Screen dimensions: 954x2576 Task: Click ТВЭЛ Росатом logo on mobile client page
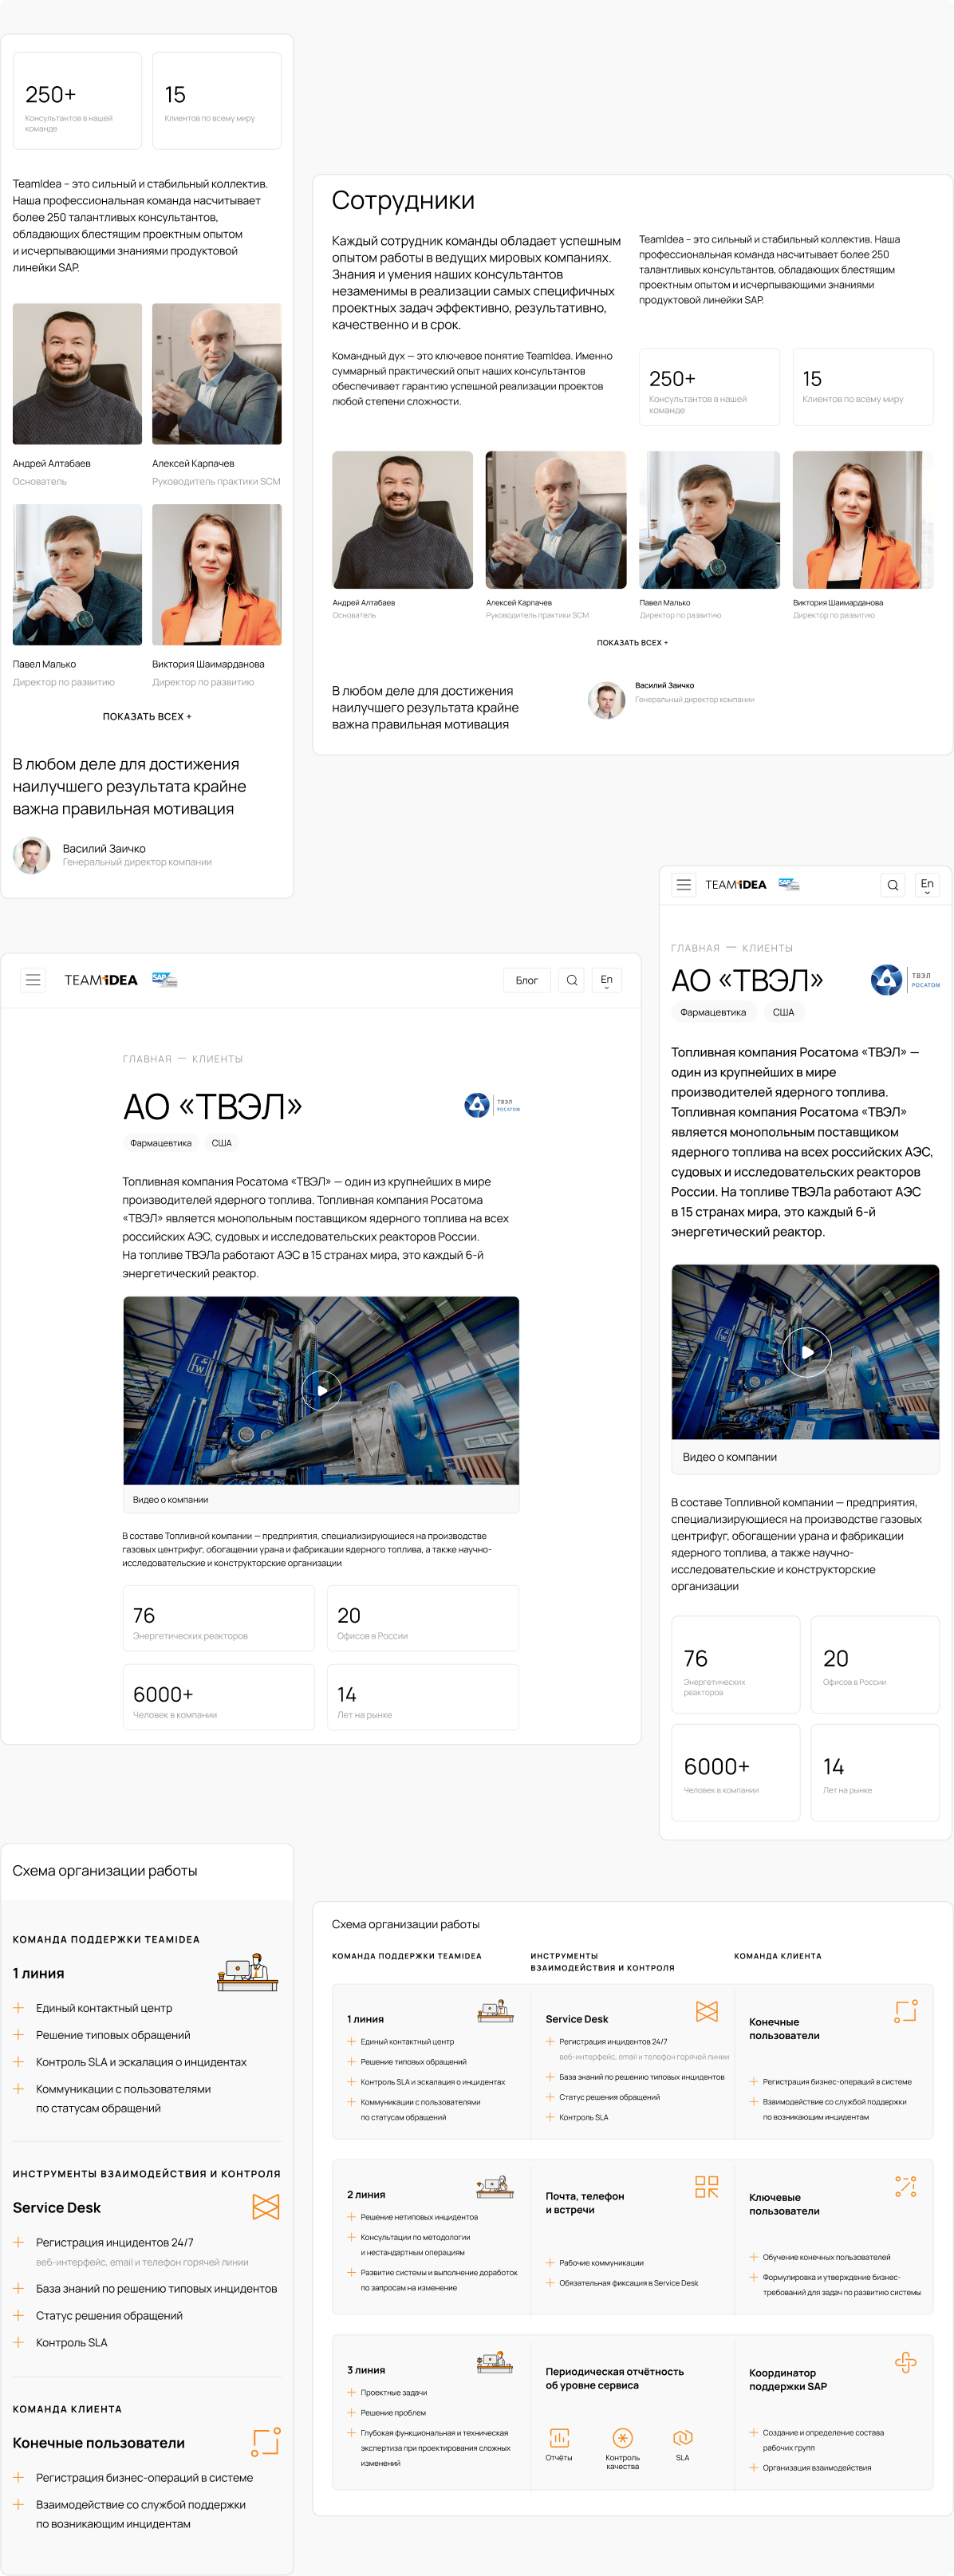click(x=905, y=980)
